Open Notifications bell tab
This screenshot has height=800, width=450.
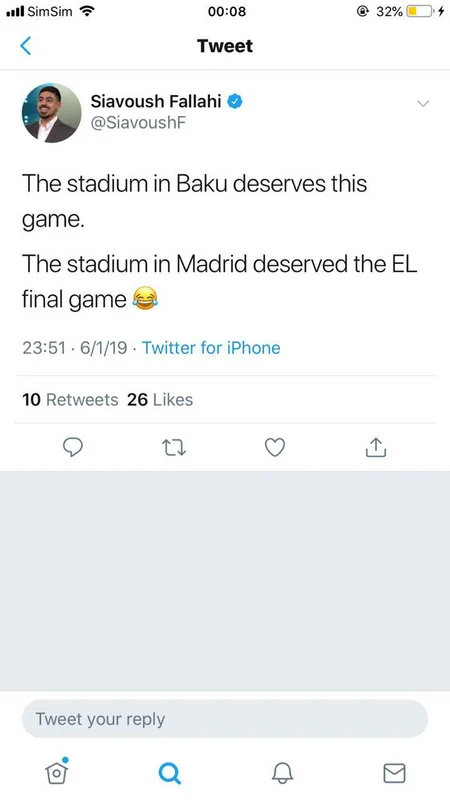point(282,773)
